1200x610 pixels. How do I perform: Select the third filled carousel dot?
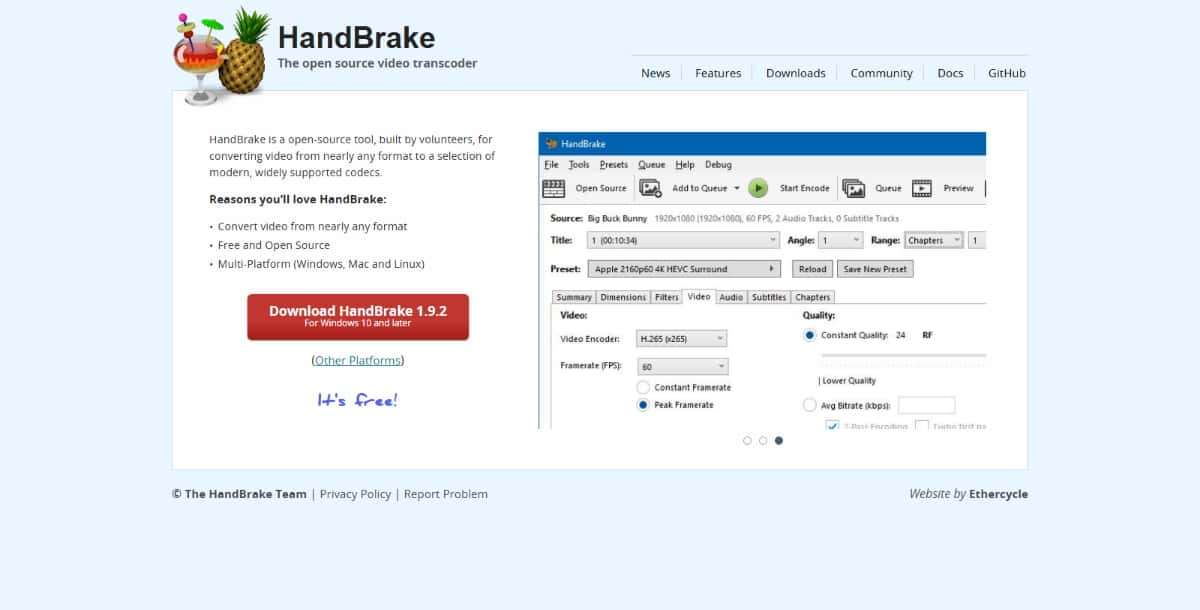click(779, 440)
